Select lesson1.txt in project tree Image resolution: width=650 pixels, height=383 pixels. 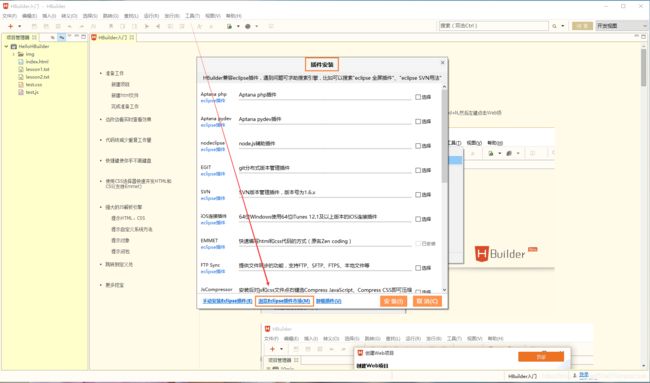(37, 69)
